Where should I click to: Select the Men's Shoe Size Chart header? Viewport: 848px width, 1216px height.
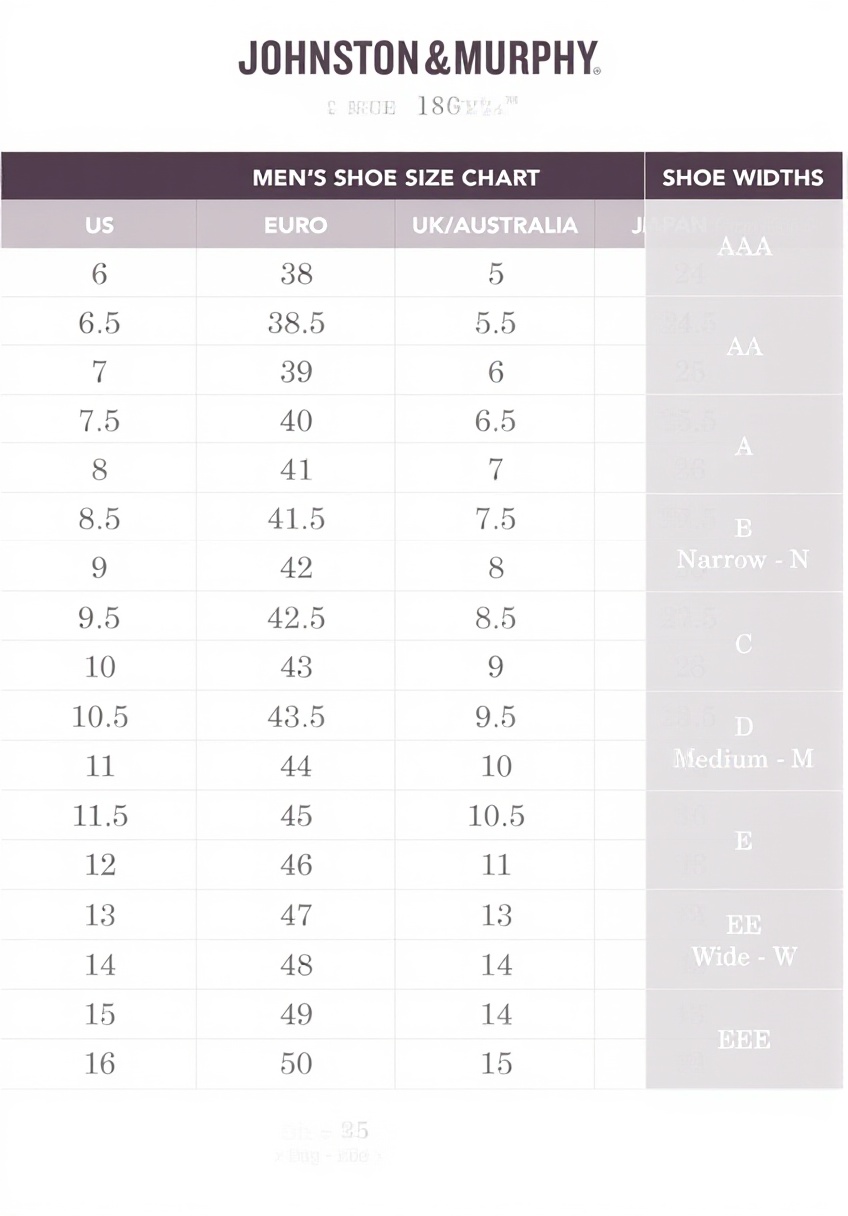396,178
